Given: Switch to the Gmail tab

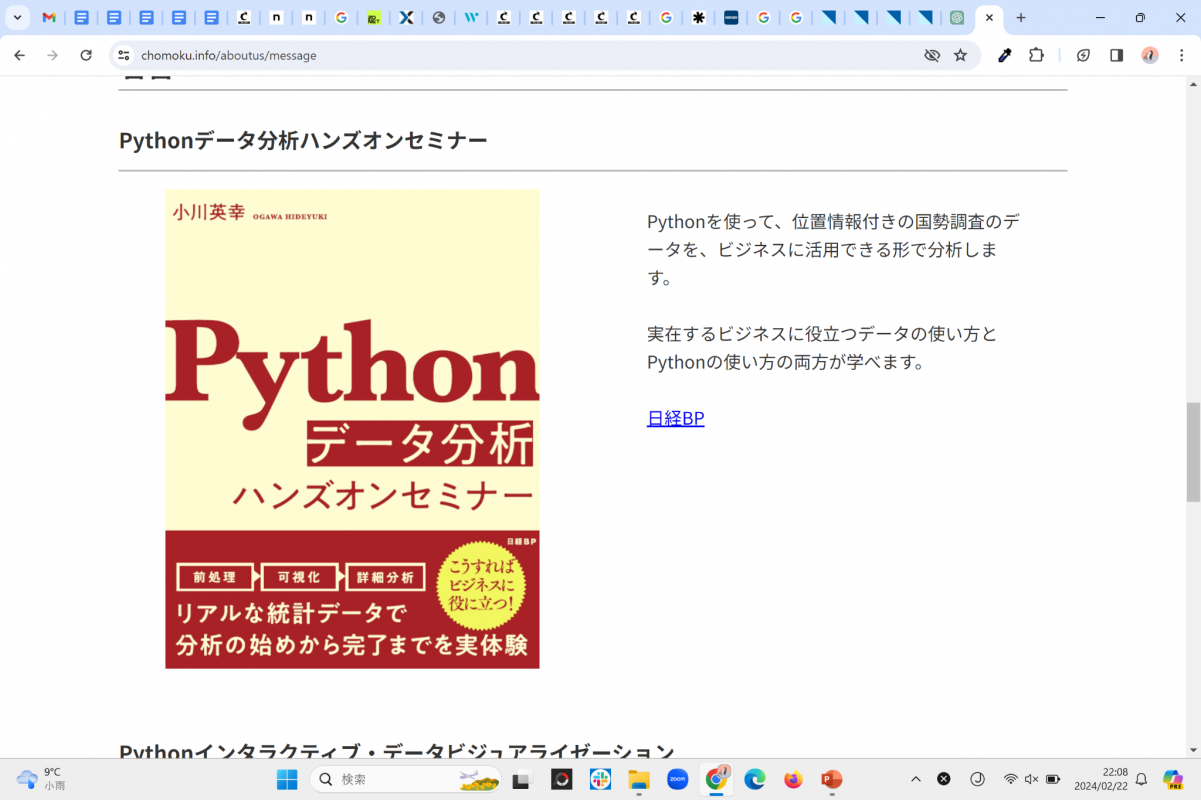Looking at the screenshot, I should coord(49,18).
